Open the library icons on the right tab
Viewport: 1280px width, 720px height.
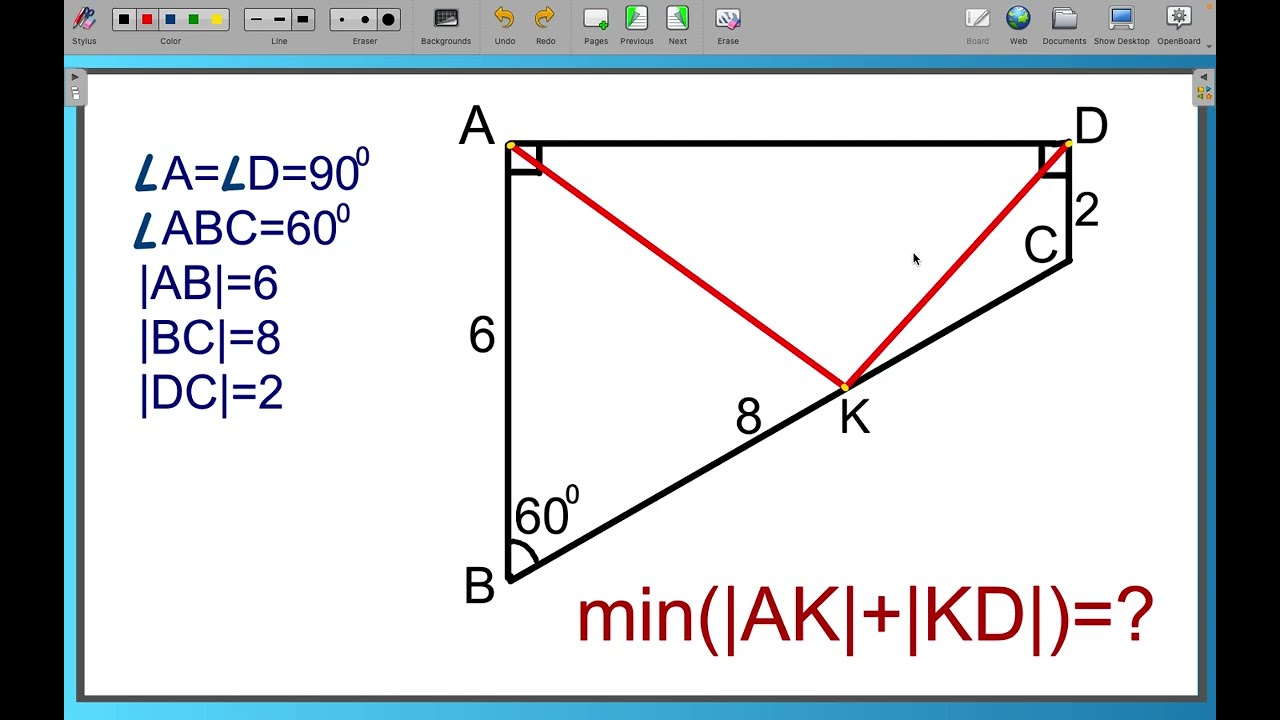[x=1204, y=94]
